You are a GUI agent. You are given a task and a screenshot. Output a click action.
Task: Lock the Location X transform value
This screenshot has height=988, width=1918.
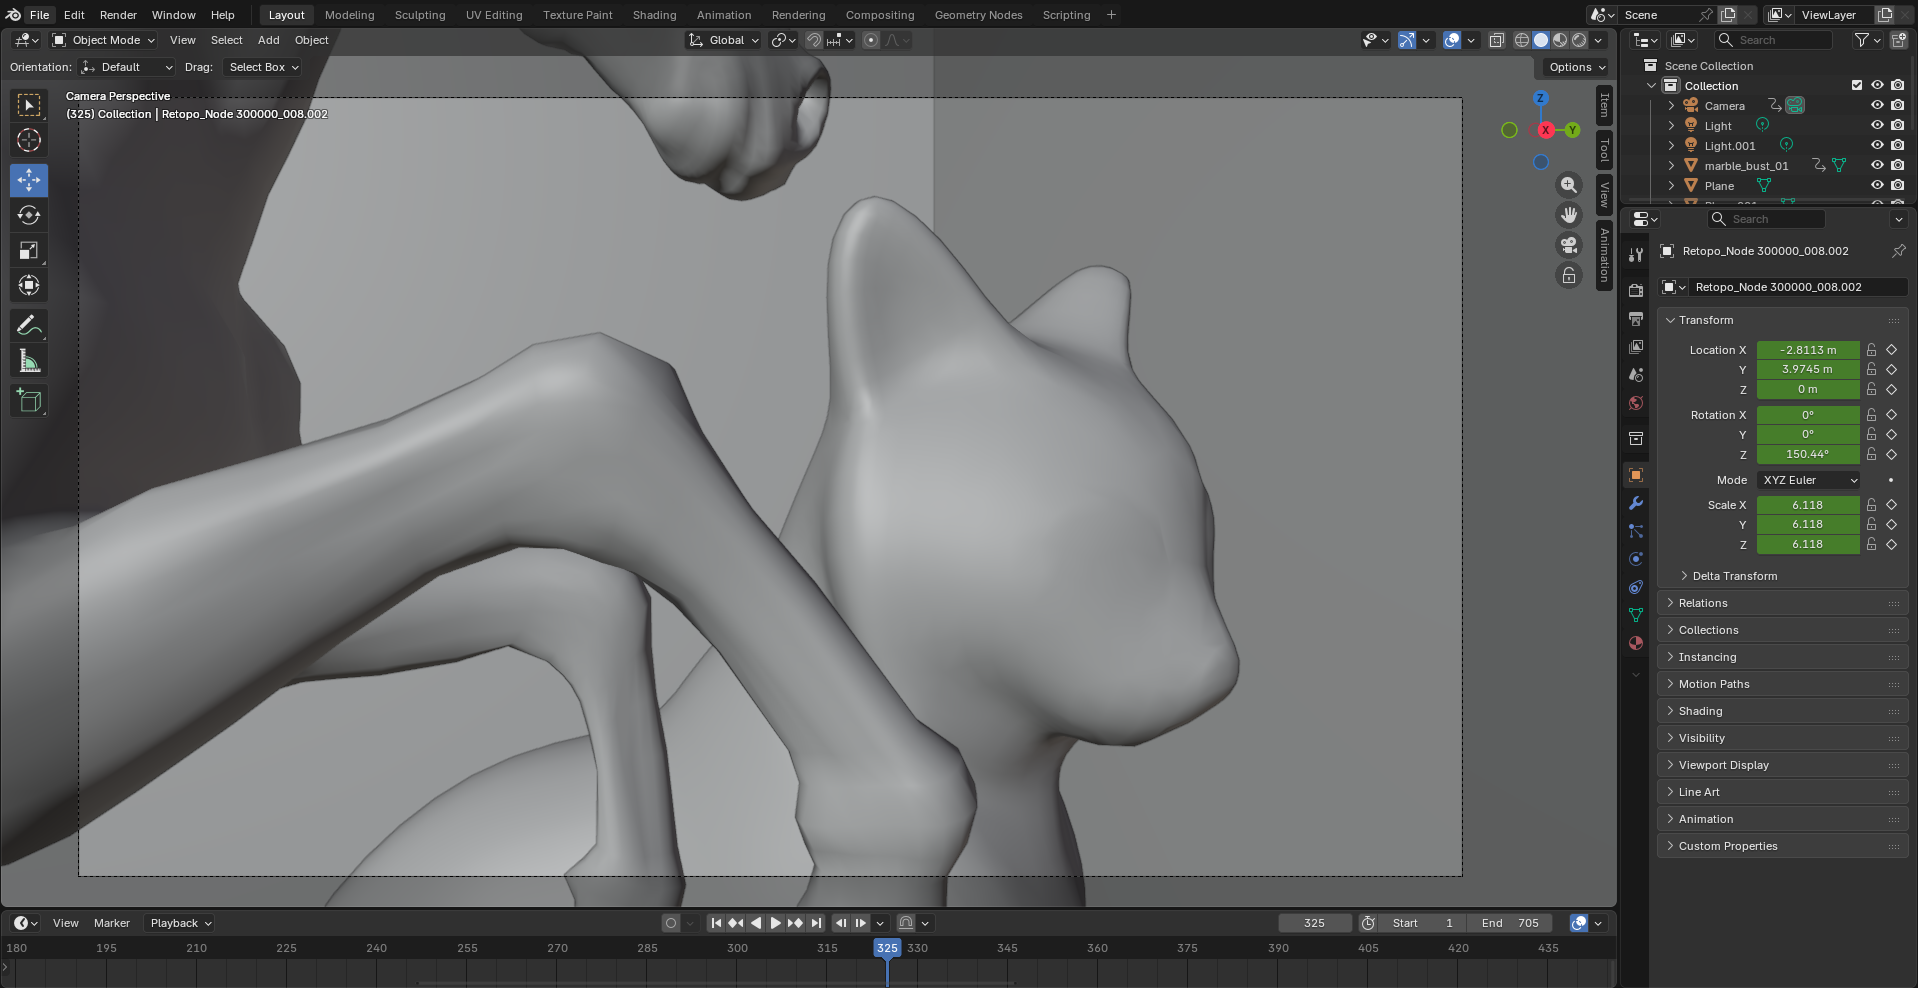(x=1871, y=350)
